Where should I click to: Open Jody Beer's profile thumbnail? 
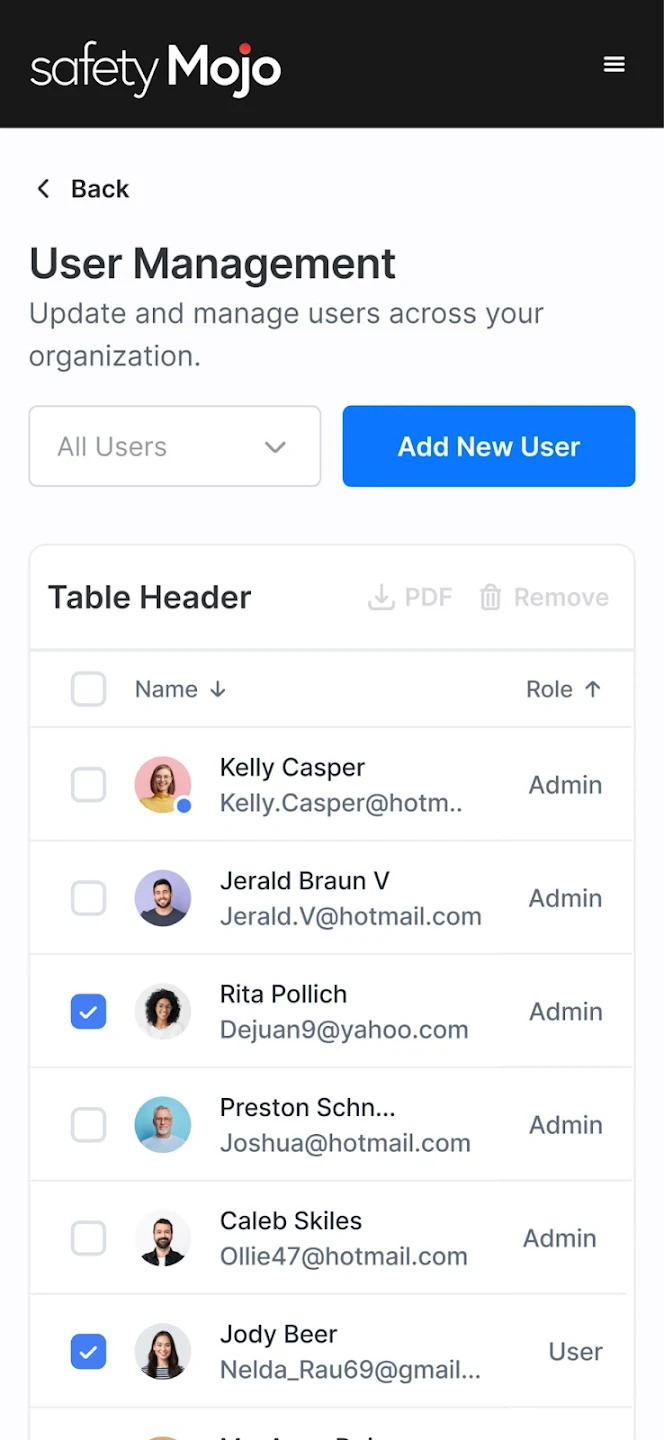[x=163, y=1351]
